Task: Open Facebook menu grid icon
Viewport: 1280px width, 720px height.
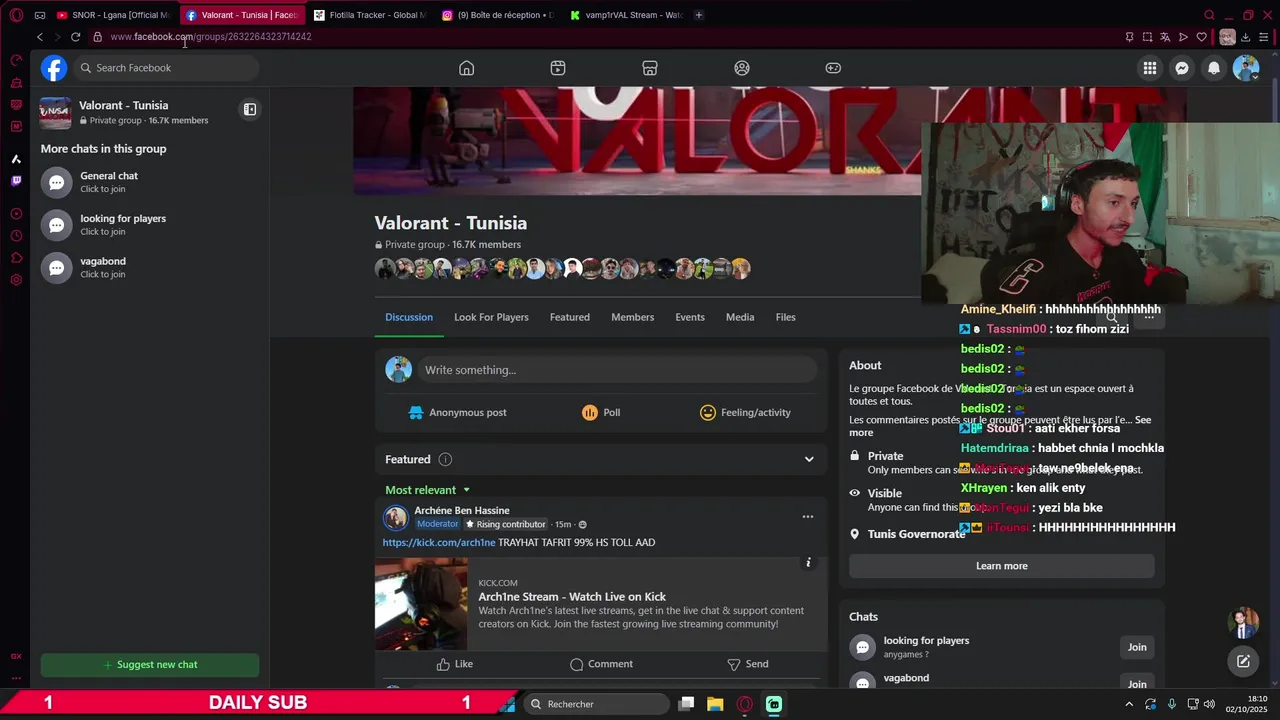Action: coord(1150,68)
